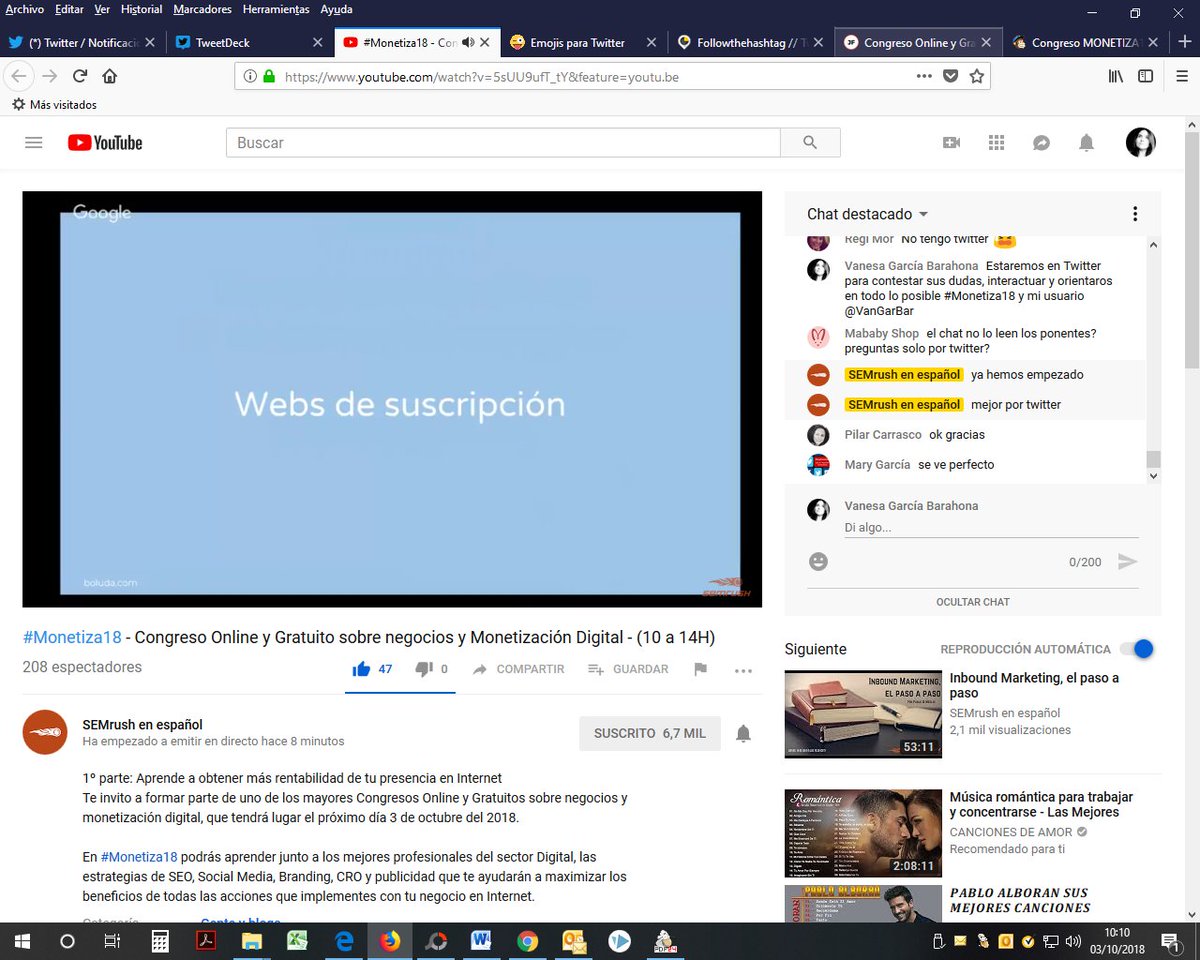Image resolution: width=1200 pixels, height=960 pixels.
Task: Dislike the video with the thumbs-down icon
Action: (423, 669)
